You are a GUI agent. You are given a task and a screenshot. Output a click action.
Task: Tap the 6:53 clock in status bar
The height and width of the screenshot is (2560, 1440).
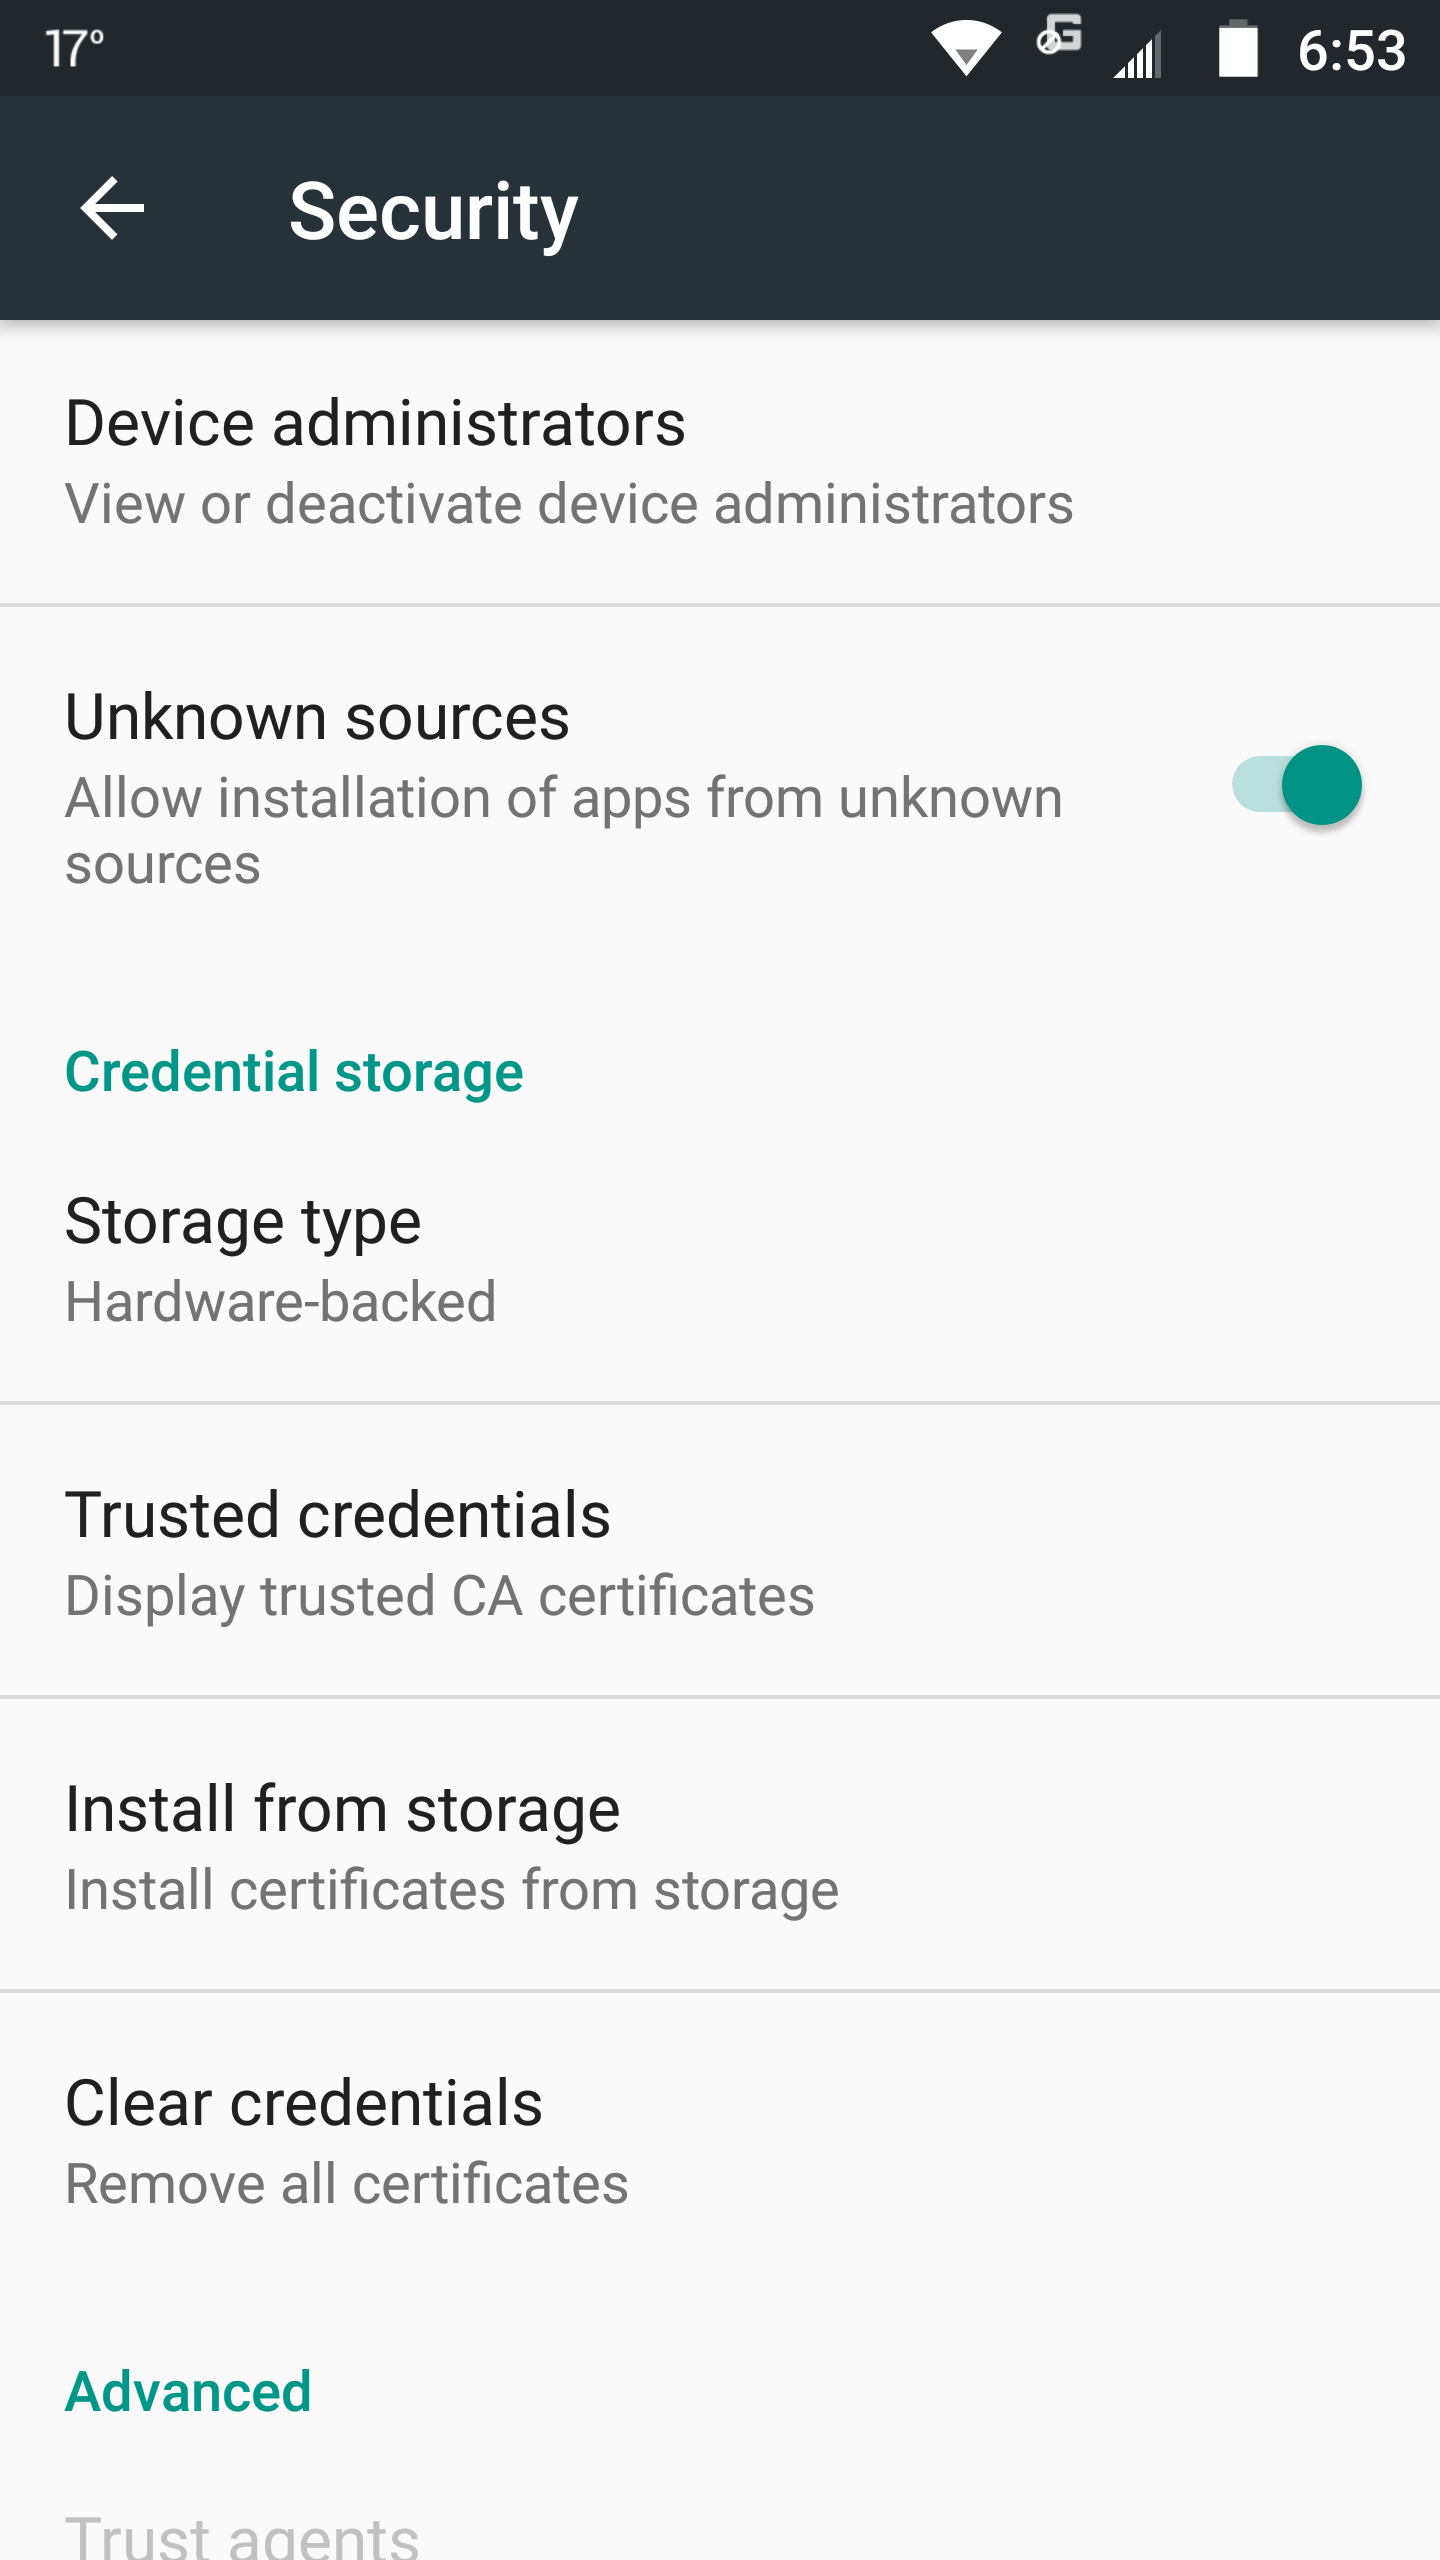pyautogui.click(x=1351, y=50)
